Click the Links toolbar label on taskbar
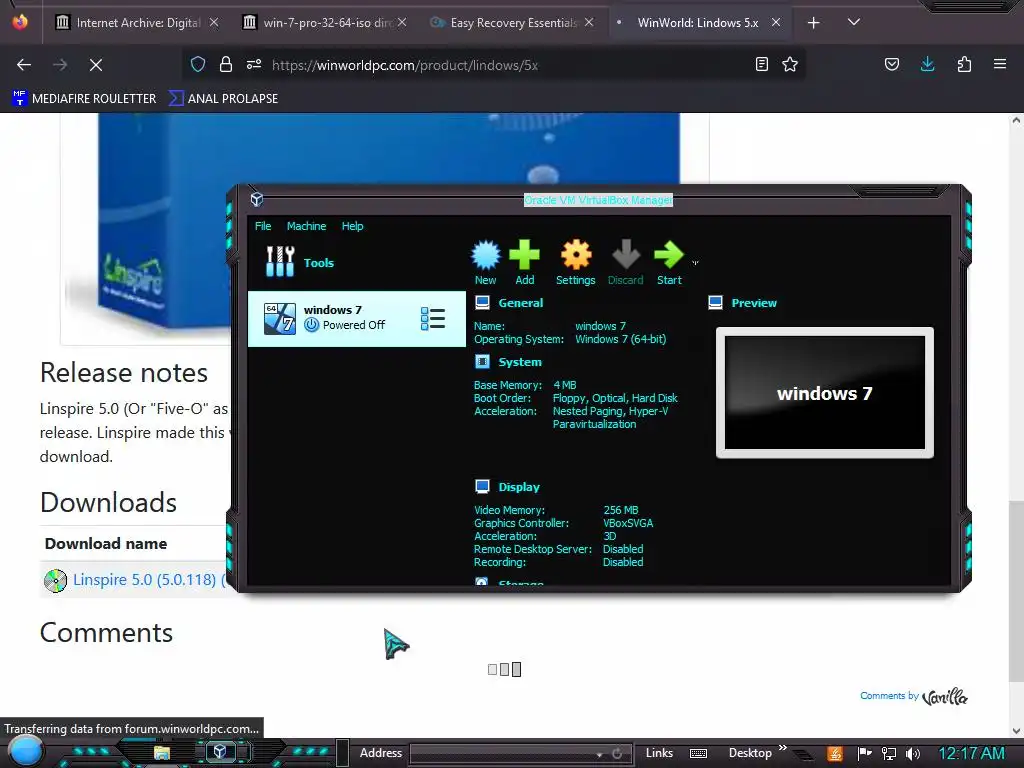Image resolution: width=1024 pixels, height=768 pixels. (659, 753)
